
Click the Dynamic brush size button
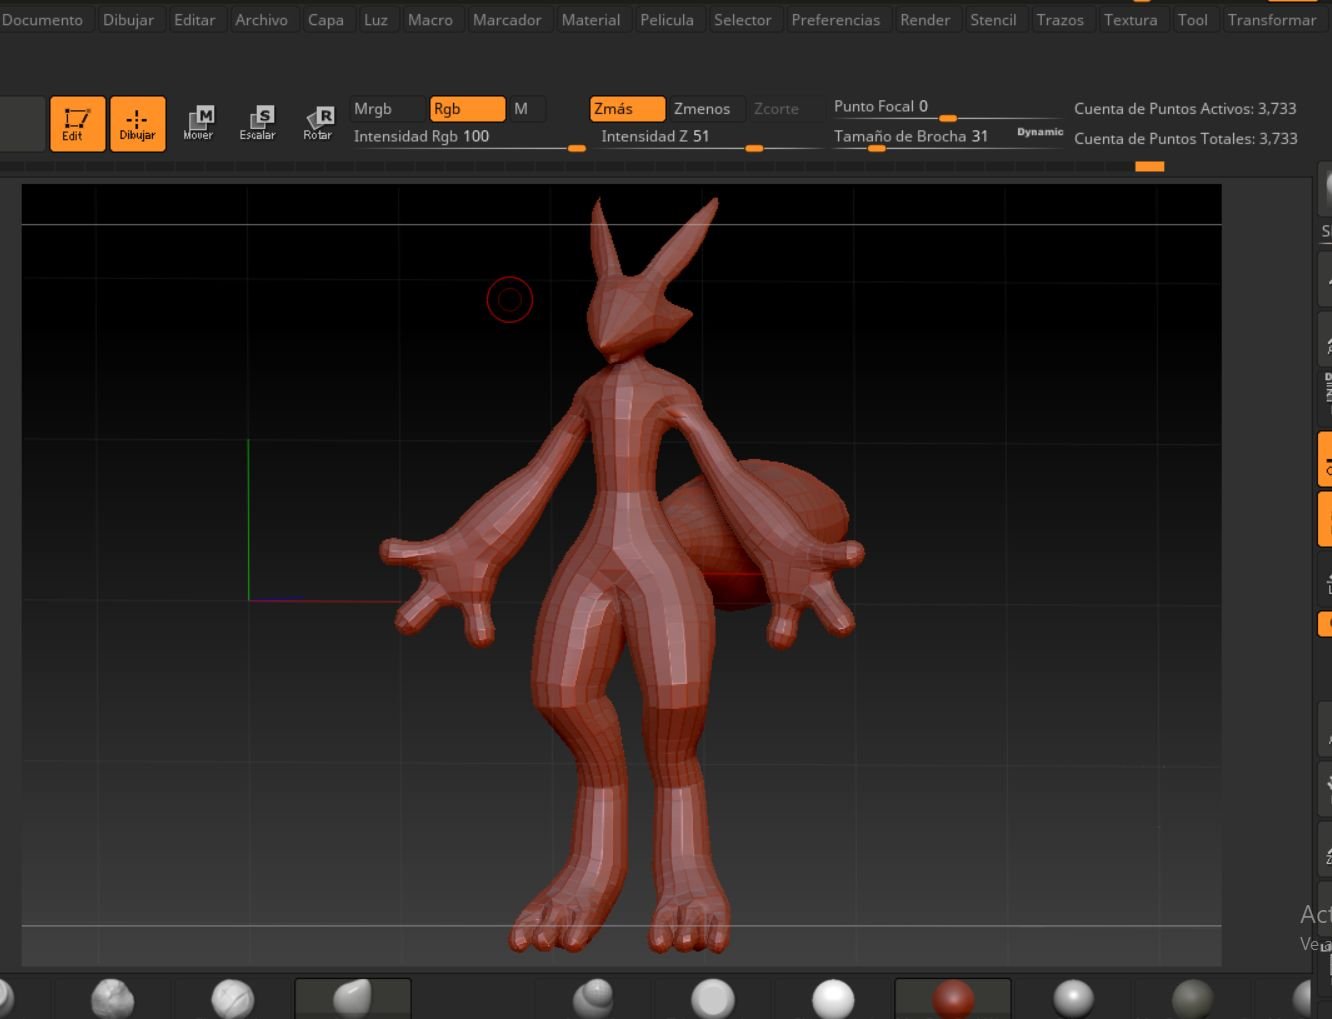(1040, 132)
